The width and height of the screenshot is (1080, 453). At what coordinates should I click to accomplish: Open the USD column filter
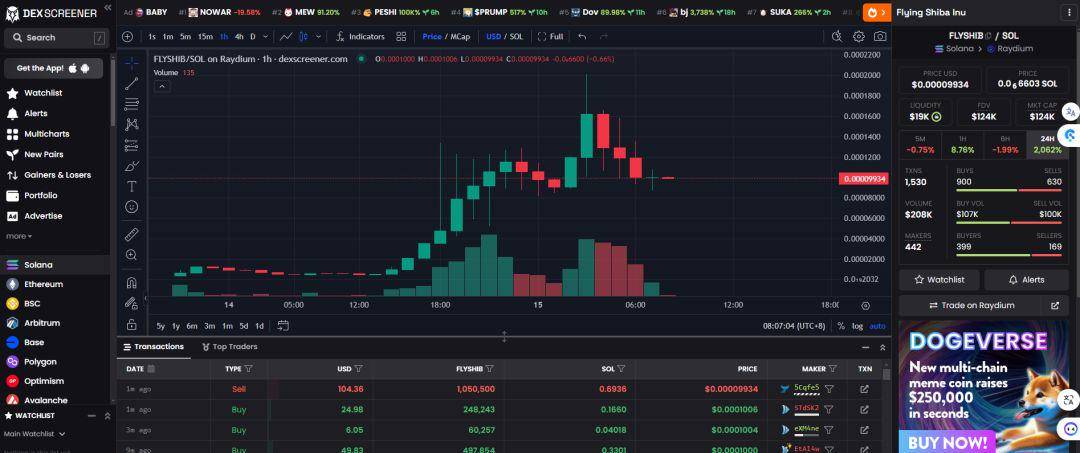click(x=358, y=369)
